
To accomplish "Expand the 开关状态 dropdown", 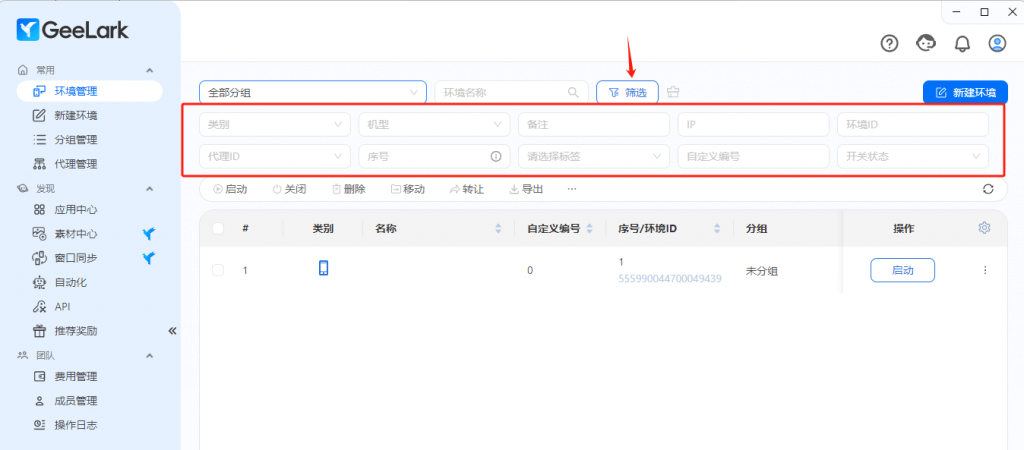I will pos(912,157).
